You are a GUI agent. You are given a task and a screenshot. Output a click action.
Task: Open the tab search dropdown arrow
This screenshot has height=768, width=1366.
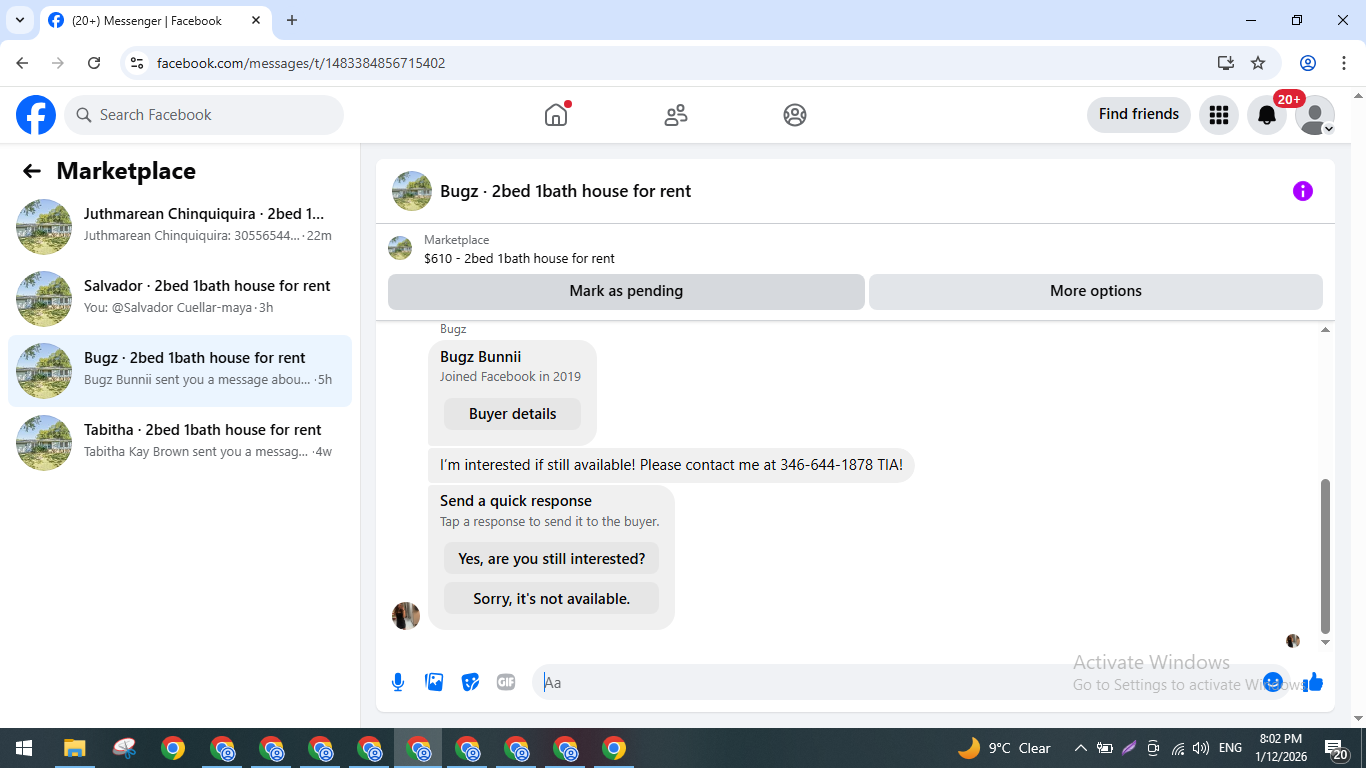coord(19,20)
